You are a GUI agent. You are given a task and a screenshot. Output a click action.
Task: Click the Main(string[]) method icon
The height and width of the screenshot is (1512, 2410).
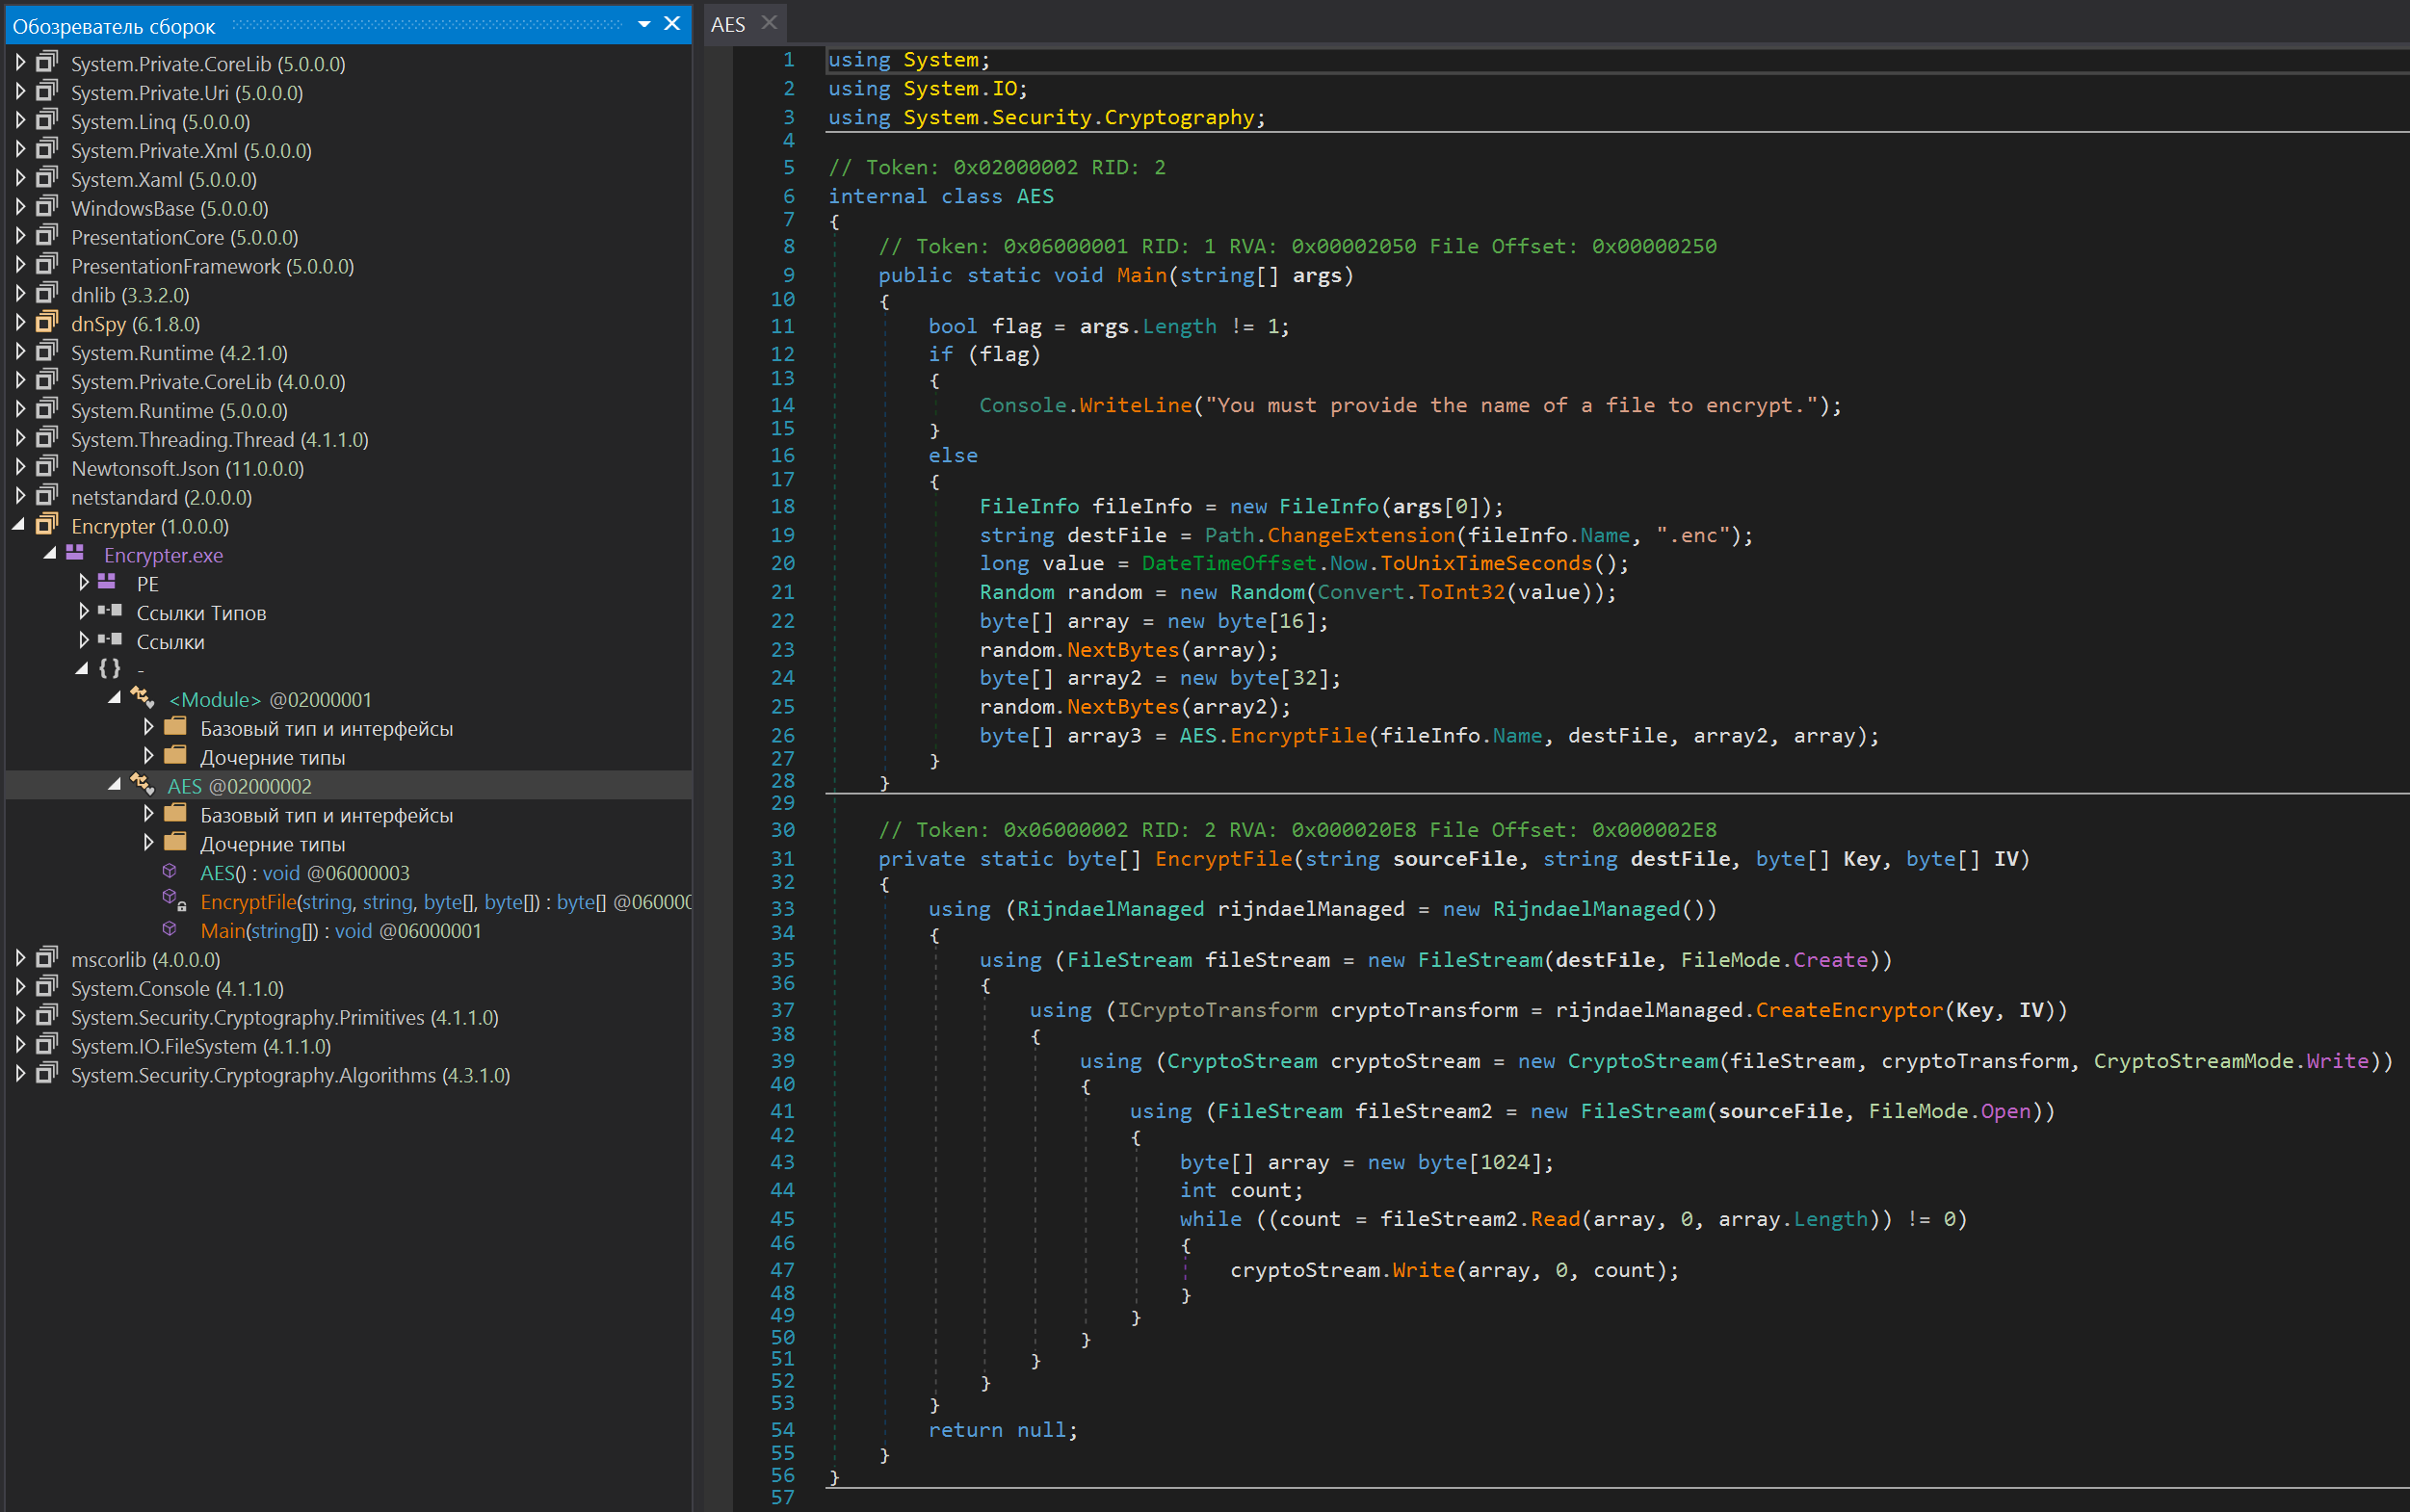[170, 929]
